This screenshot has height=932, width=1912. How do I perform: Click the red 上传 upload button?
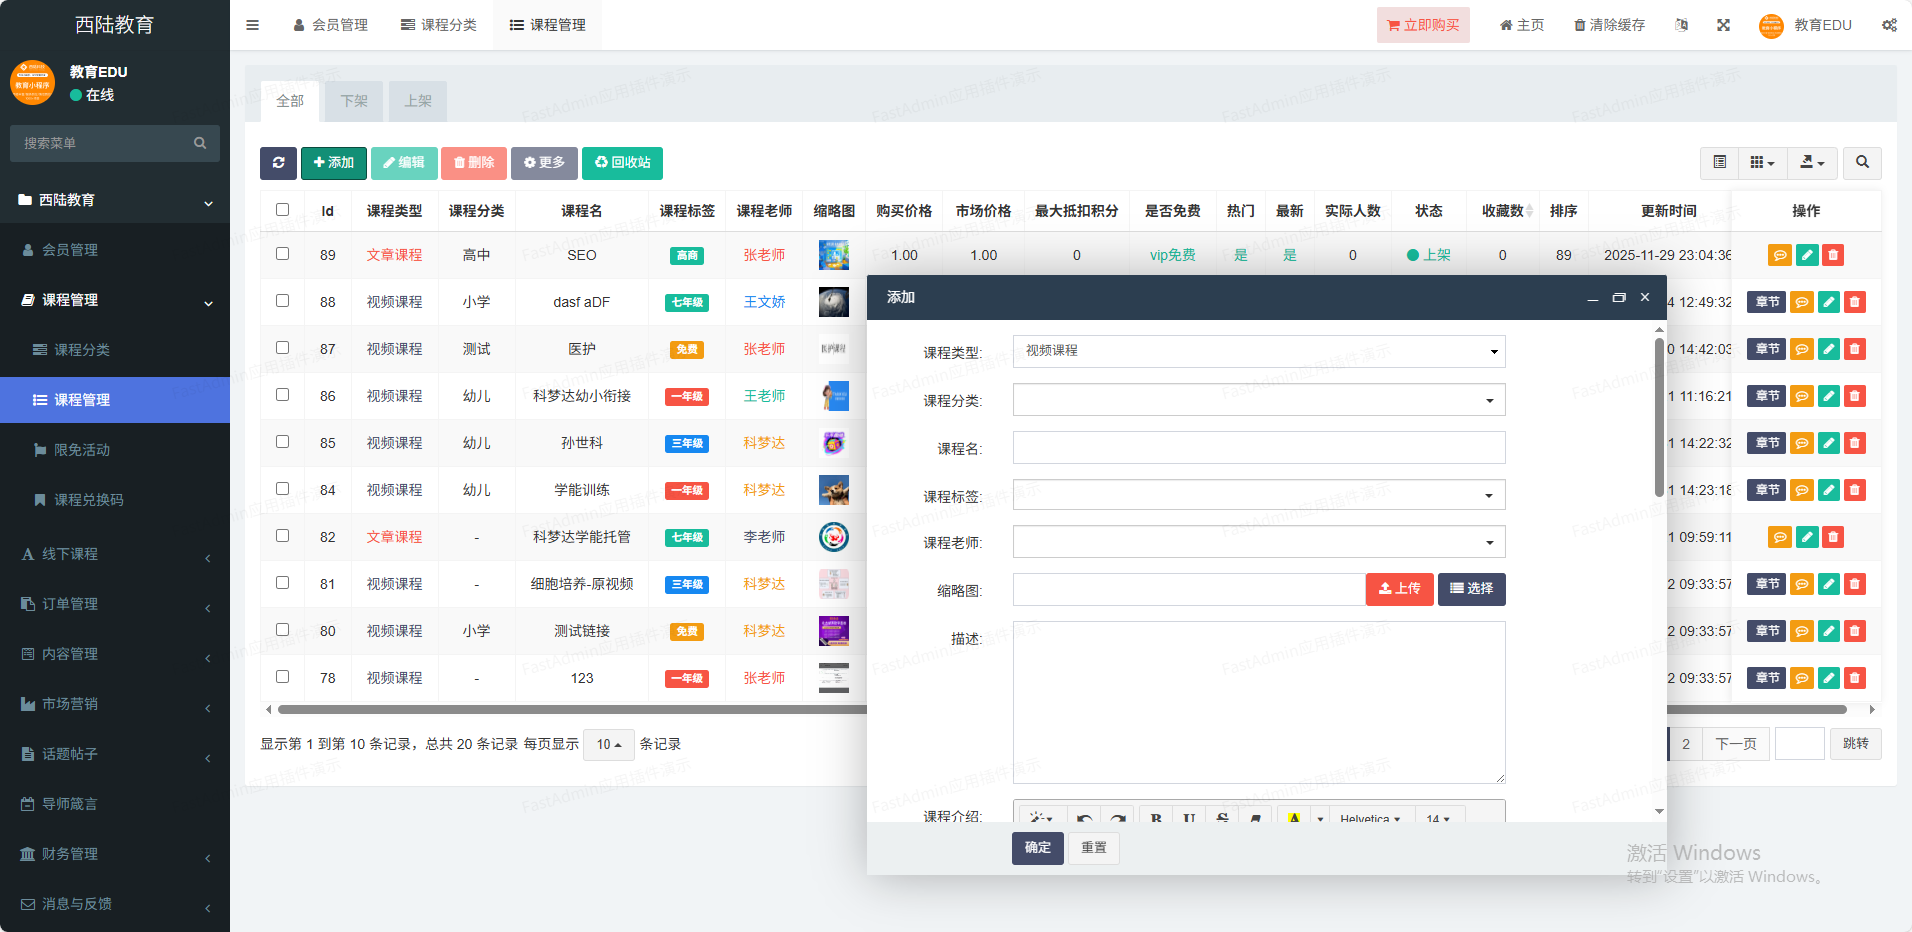pyautogui.click(x=1399, y=589)
